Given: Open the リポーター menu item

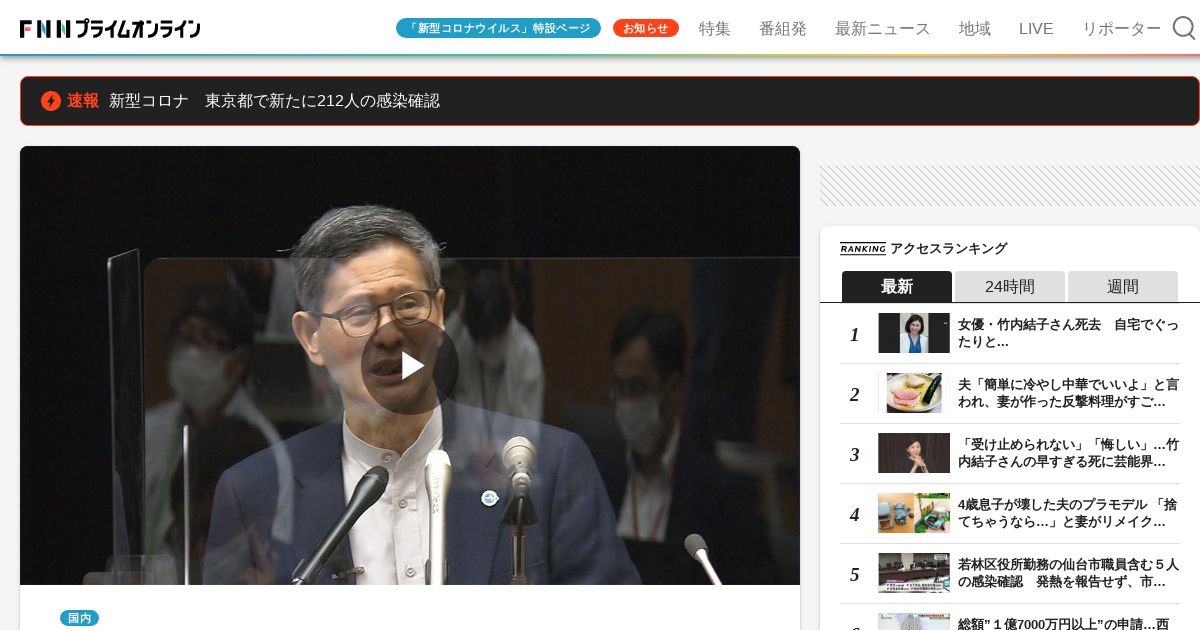Looking at the screenshot, I should click(1121, 29).
